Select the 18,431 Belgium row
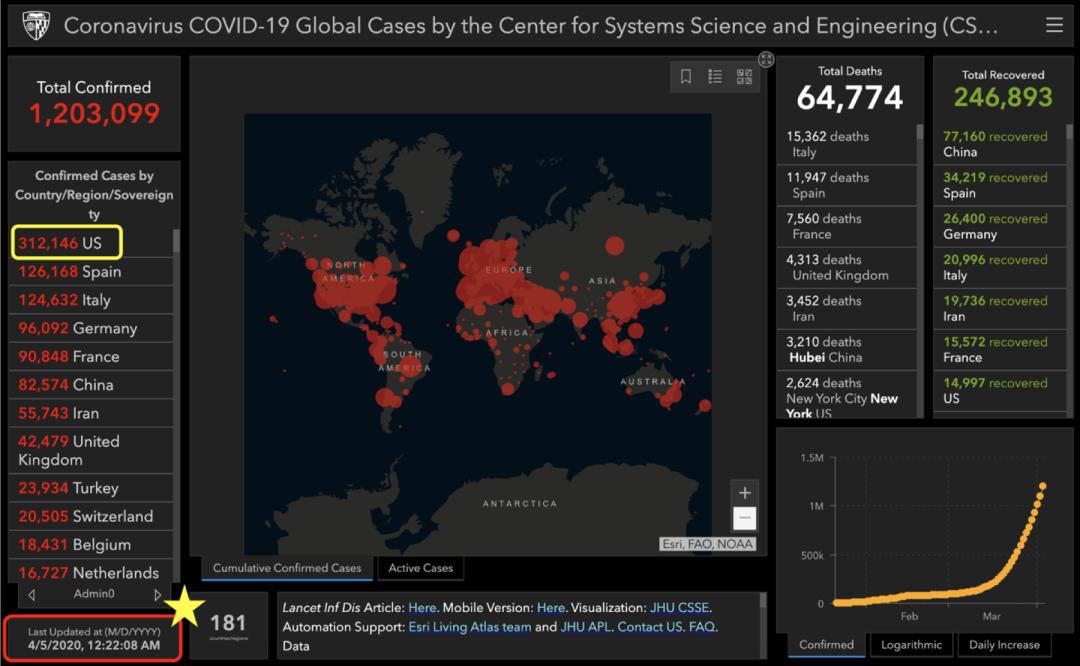Screen dimensions: 1080x666 [x=90, y=544]
